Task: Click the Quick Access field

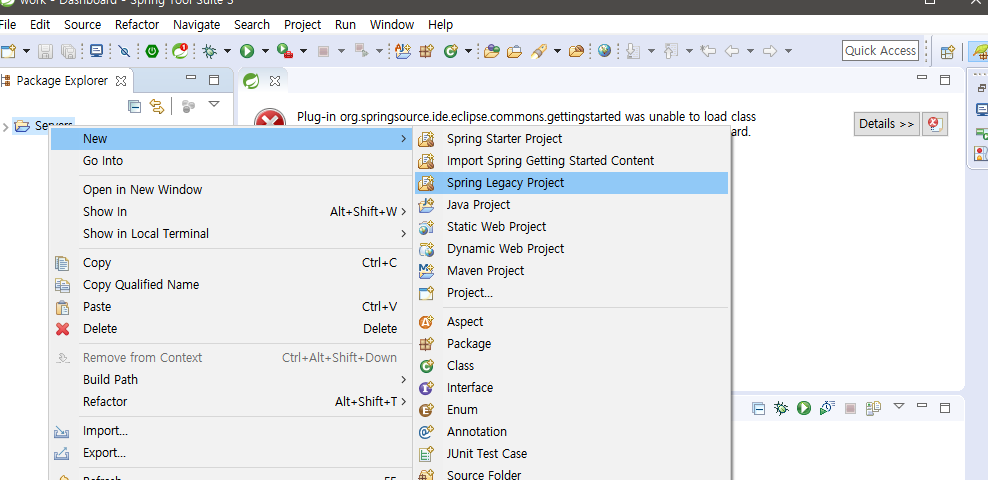Action: 880,51
